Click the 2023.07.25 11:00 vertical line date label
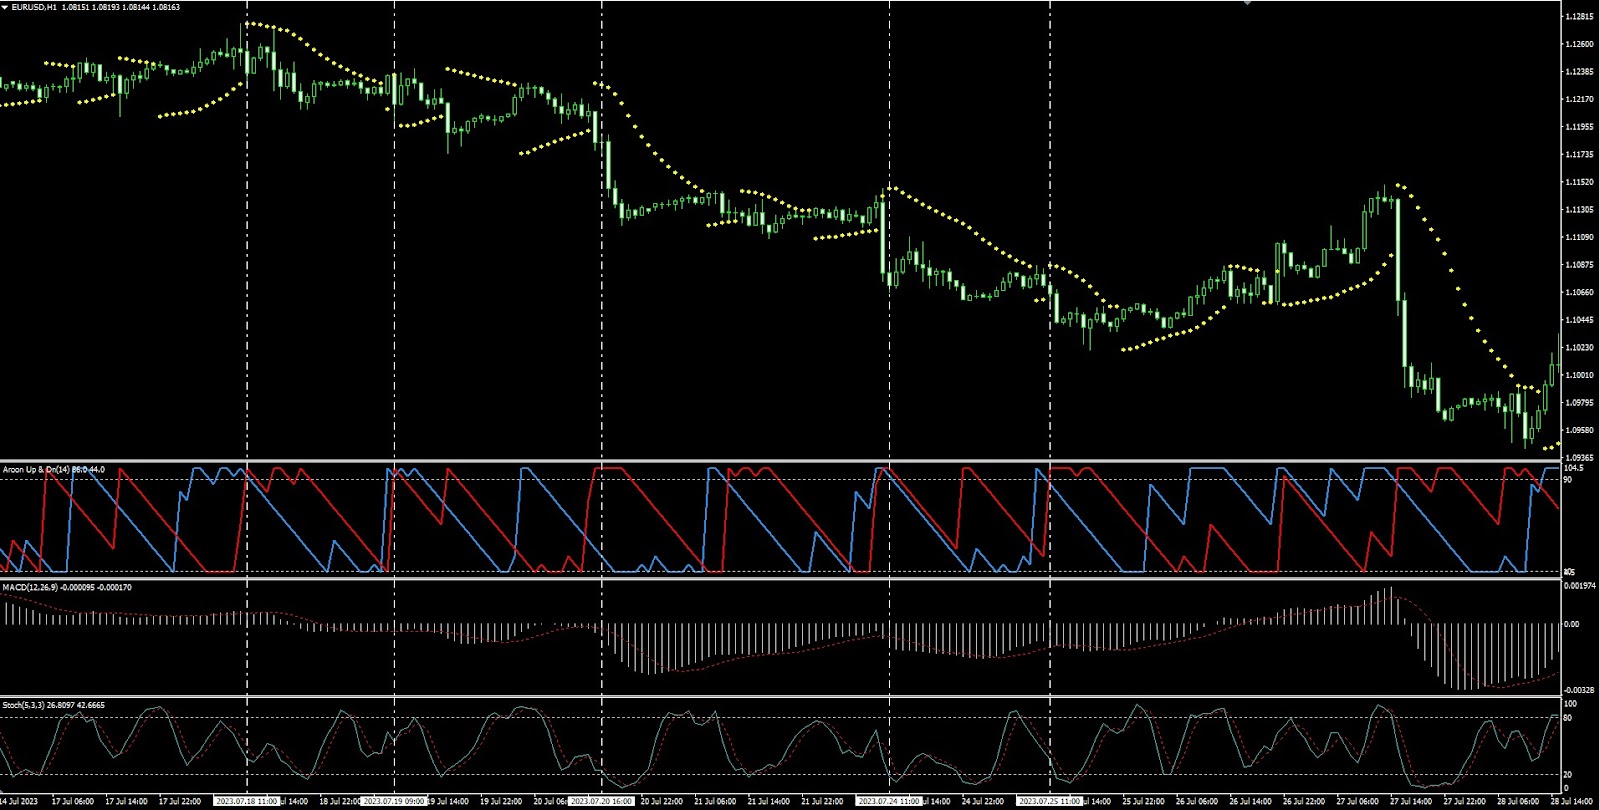The height and width of the screenshot is (810, 1600). pos(1049,801)
